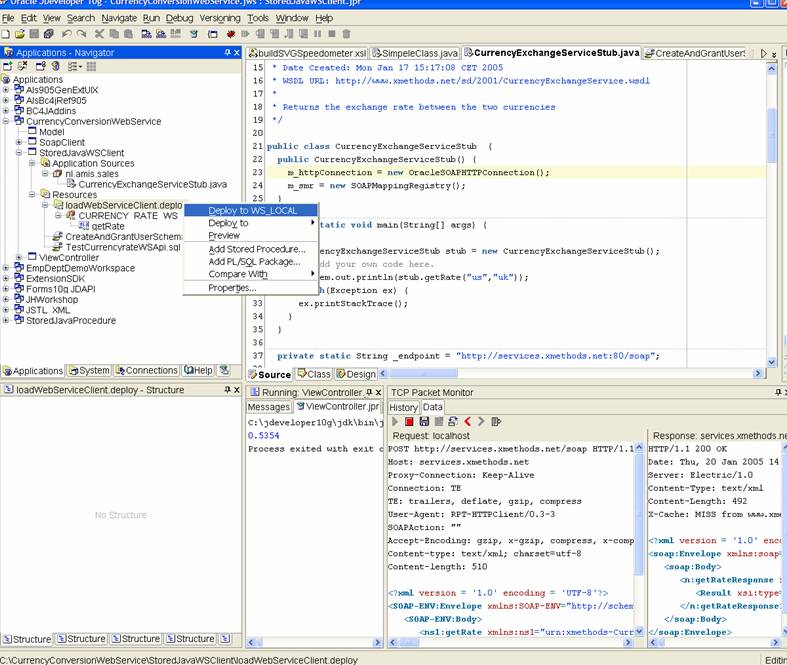Choose Deploy to WS_LOCAL from context menu
This screenshot has width=787, height=665.
[x=252, y=210]
